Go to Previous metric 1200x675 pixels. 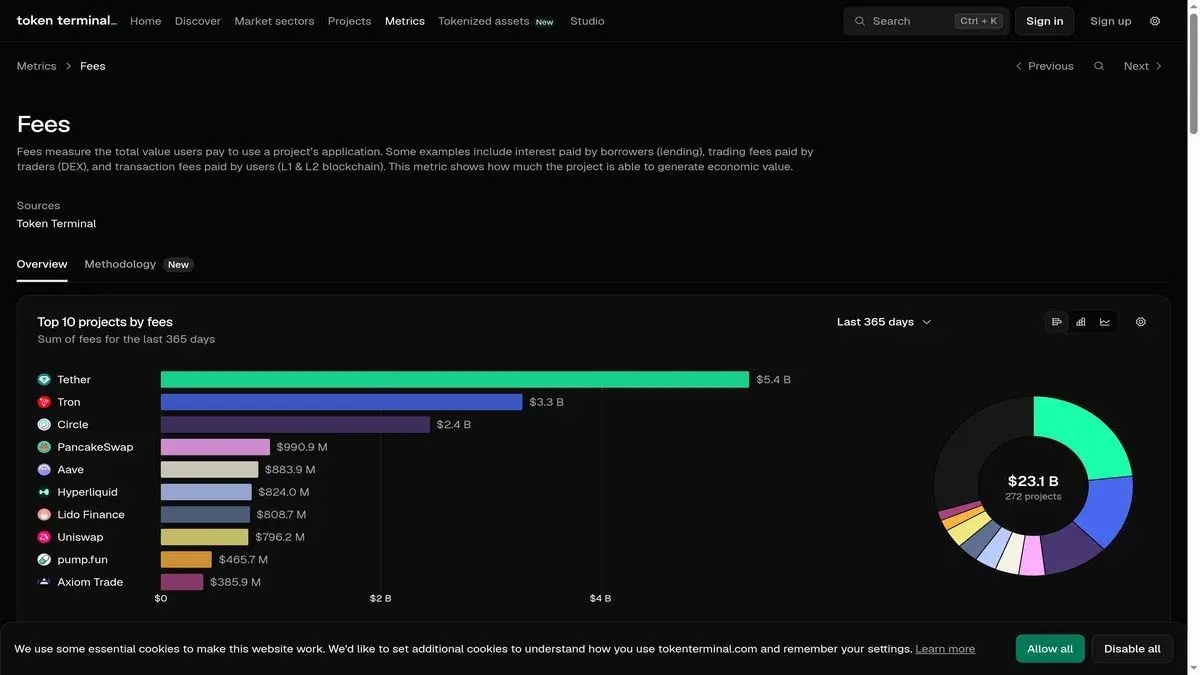(1044, 66)
